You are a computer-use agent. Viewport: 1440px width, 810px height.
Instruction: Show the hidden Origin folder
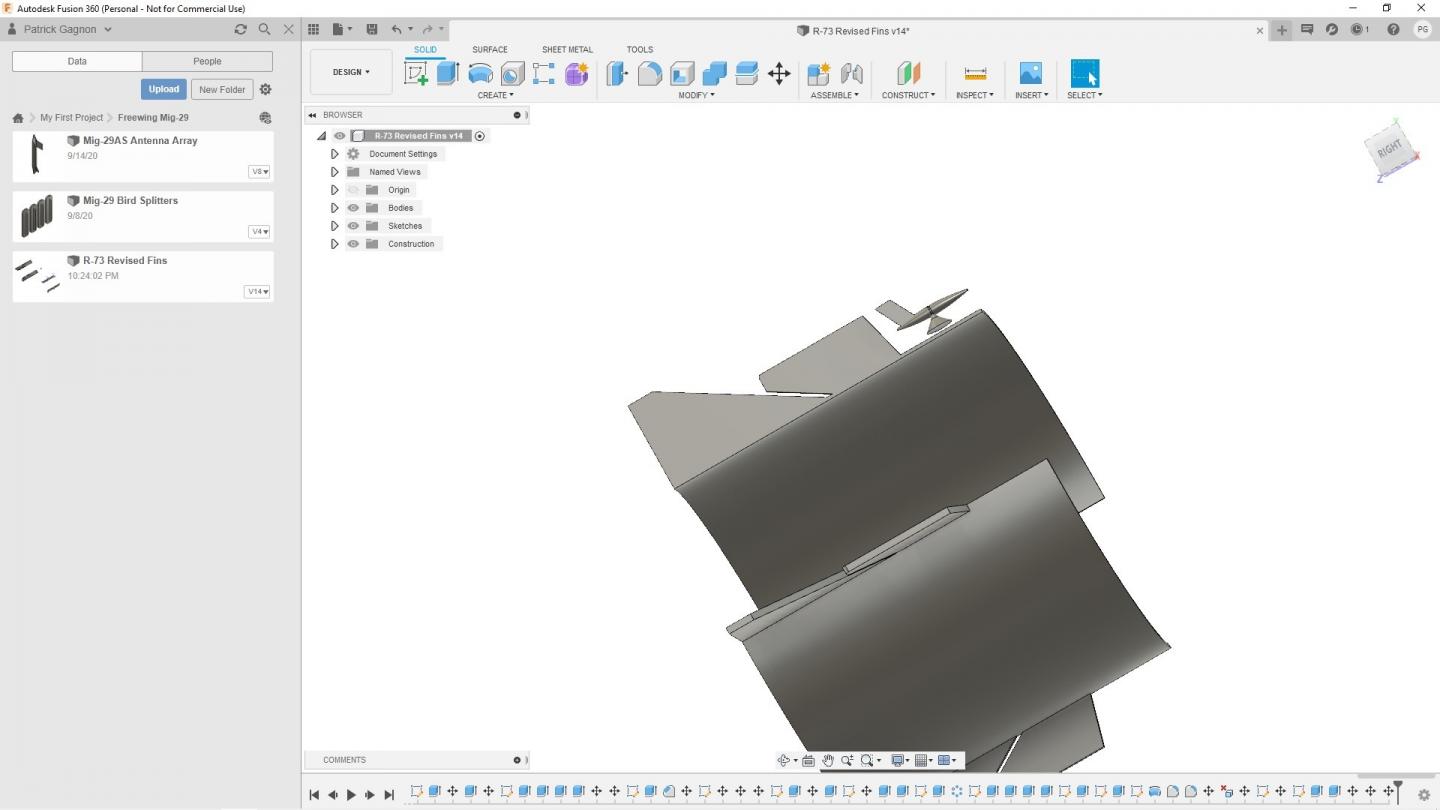[353, 190]
